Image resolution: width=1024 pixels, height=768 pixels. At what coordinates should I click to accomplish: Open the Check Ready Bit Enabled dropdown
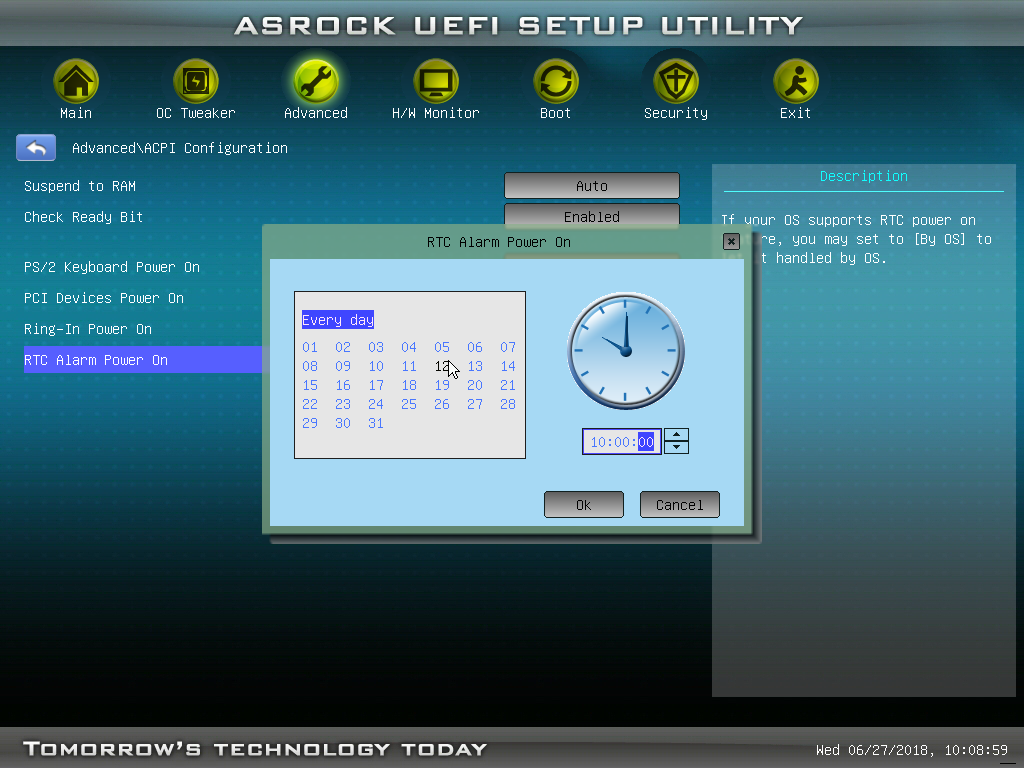[592, 216]
